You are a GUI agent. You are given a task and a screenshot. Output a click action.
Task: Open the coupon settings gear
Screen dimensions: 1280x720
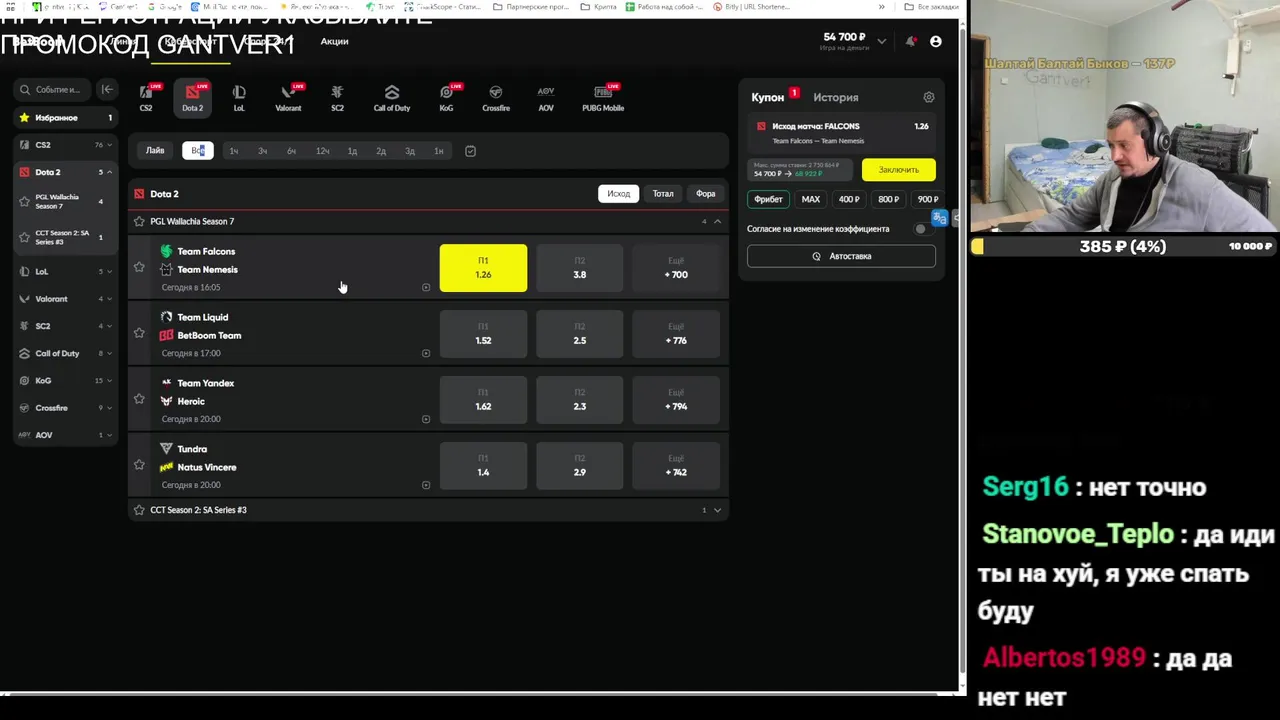[929, 97]
